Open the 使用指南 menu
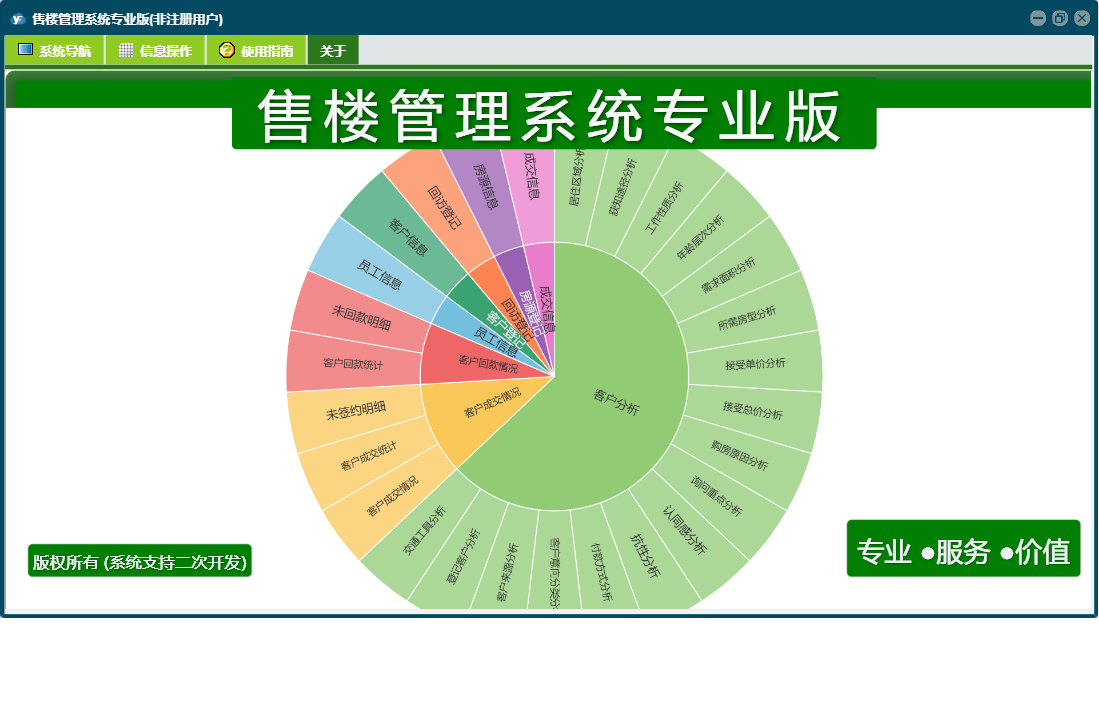Image resolution: width=1099 pixels, height=723 pixels. (256, 50)
